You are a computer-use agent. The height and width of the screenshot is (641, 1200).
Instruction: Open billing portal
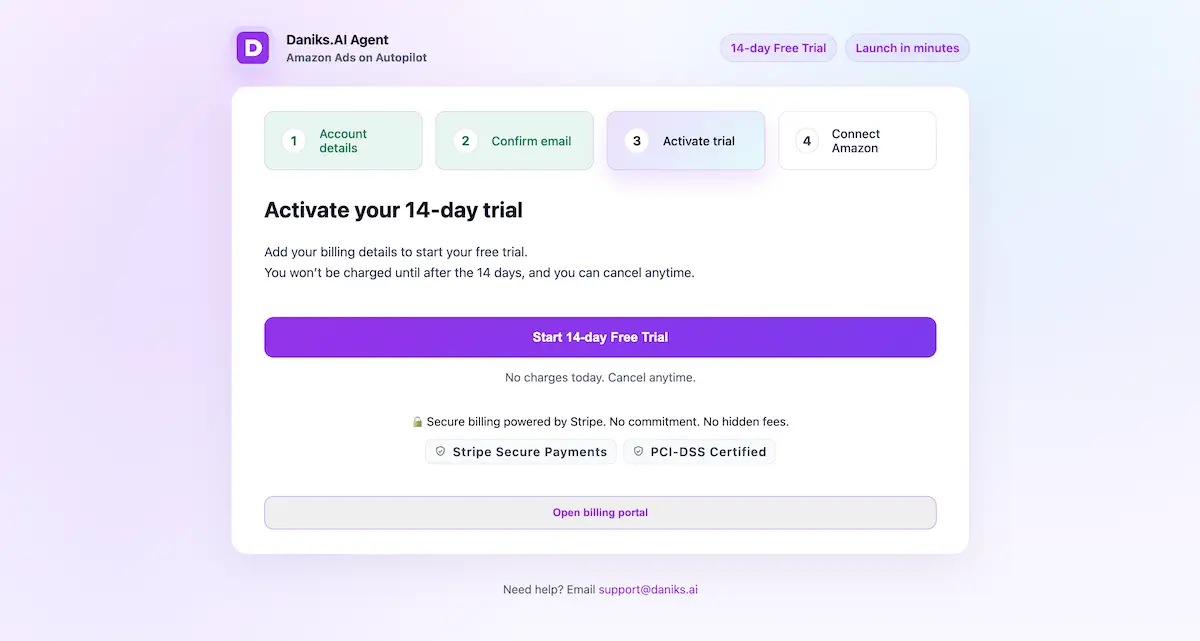tap(600, 513)
